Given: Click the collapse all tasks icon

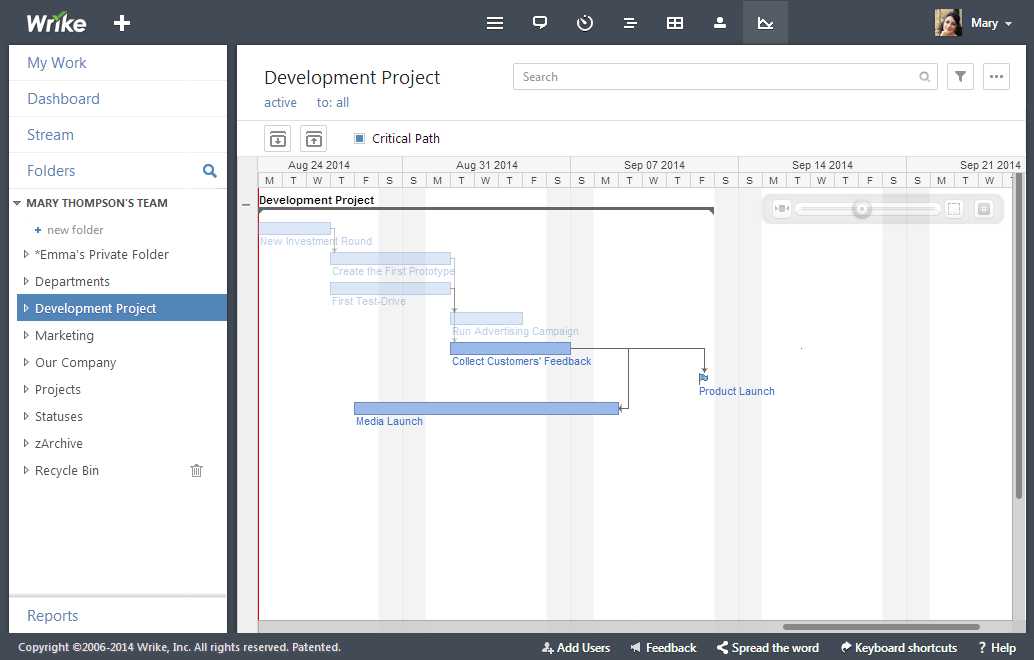Looking at the screenshot, I should click(x=313, y=138).
